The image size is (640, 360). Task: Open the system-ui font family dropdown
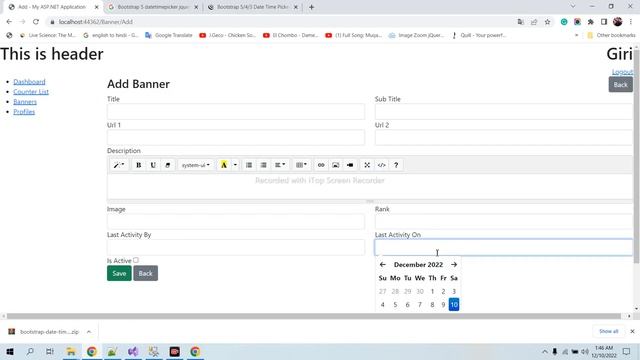coord(196,165)
